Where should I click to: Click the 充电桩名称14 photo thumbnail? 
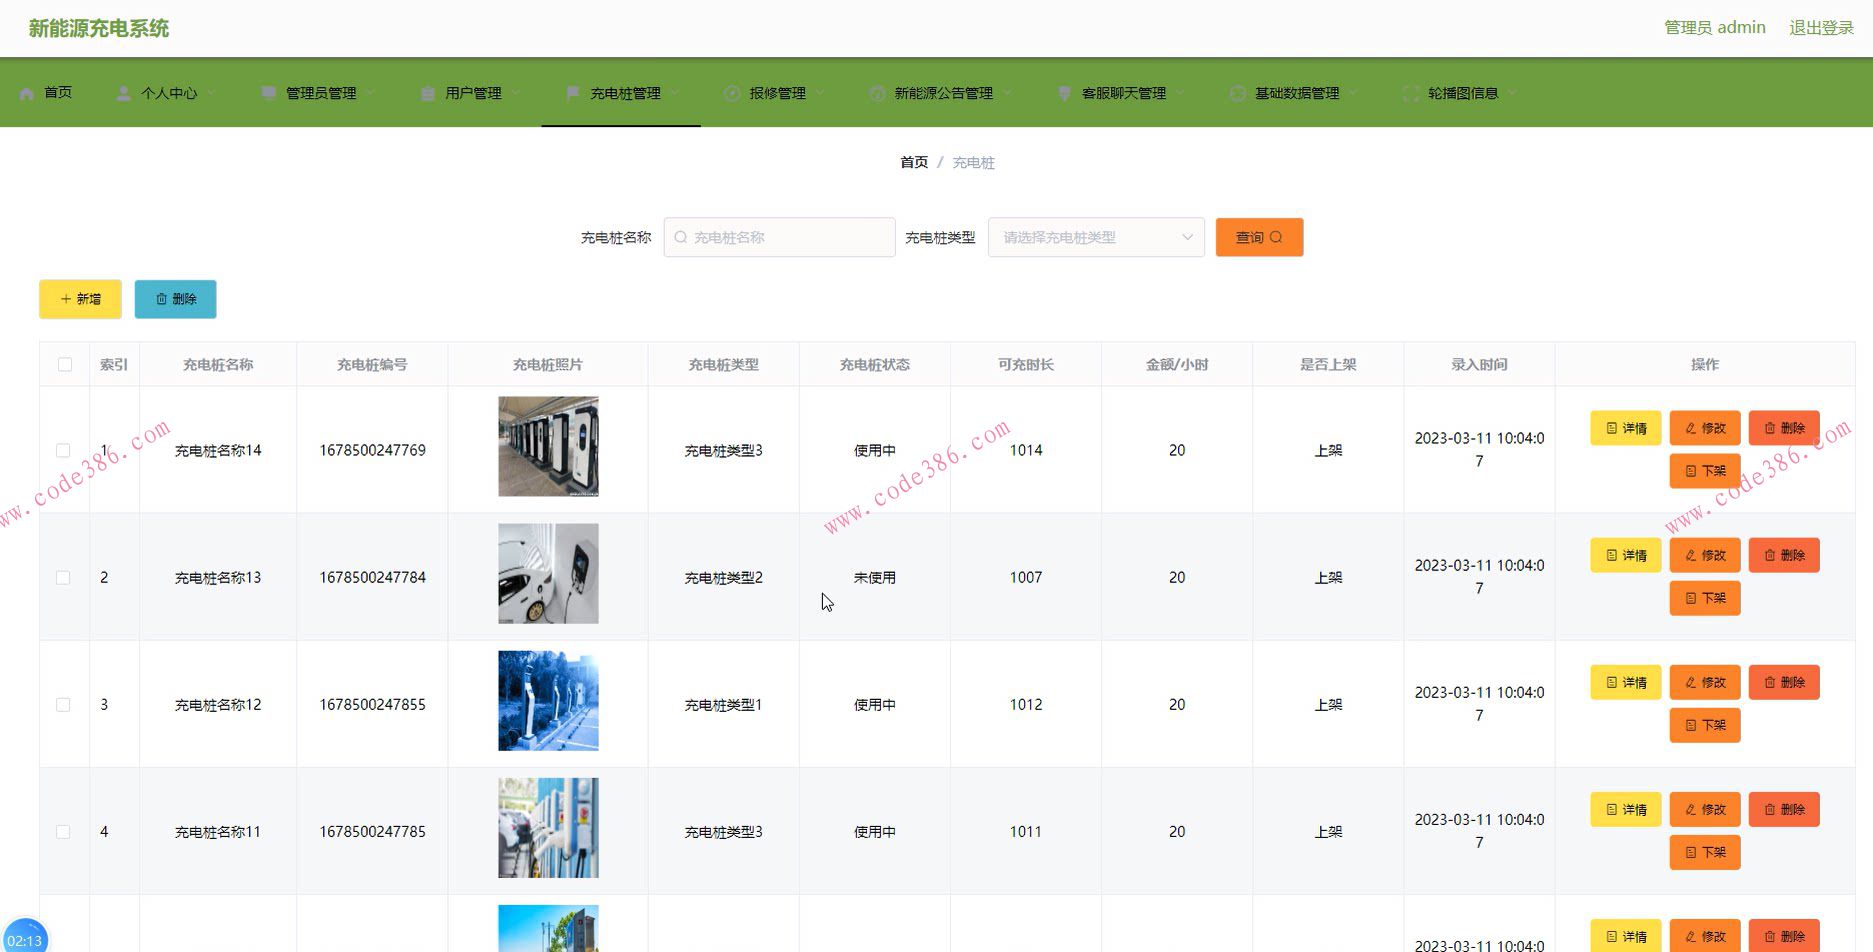click(547, 446)
